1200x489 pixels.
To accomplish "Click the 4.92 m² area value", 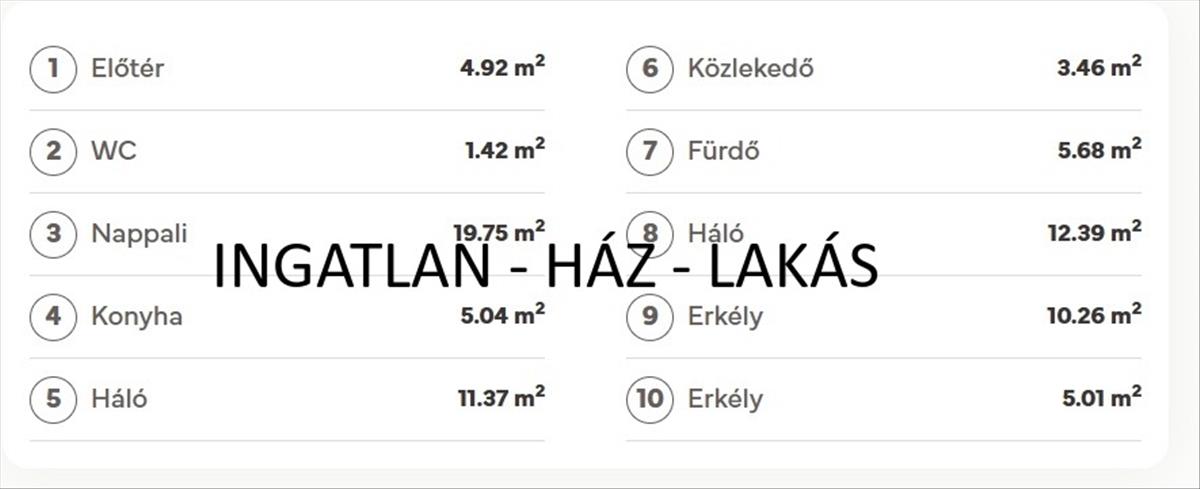I will coord(502,69).
